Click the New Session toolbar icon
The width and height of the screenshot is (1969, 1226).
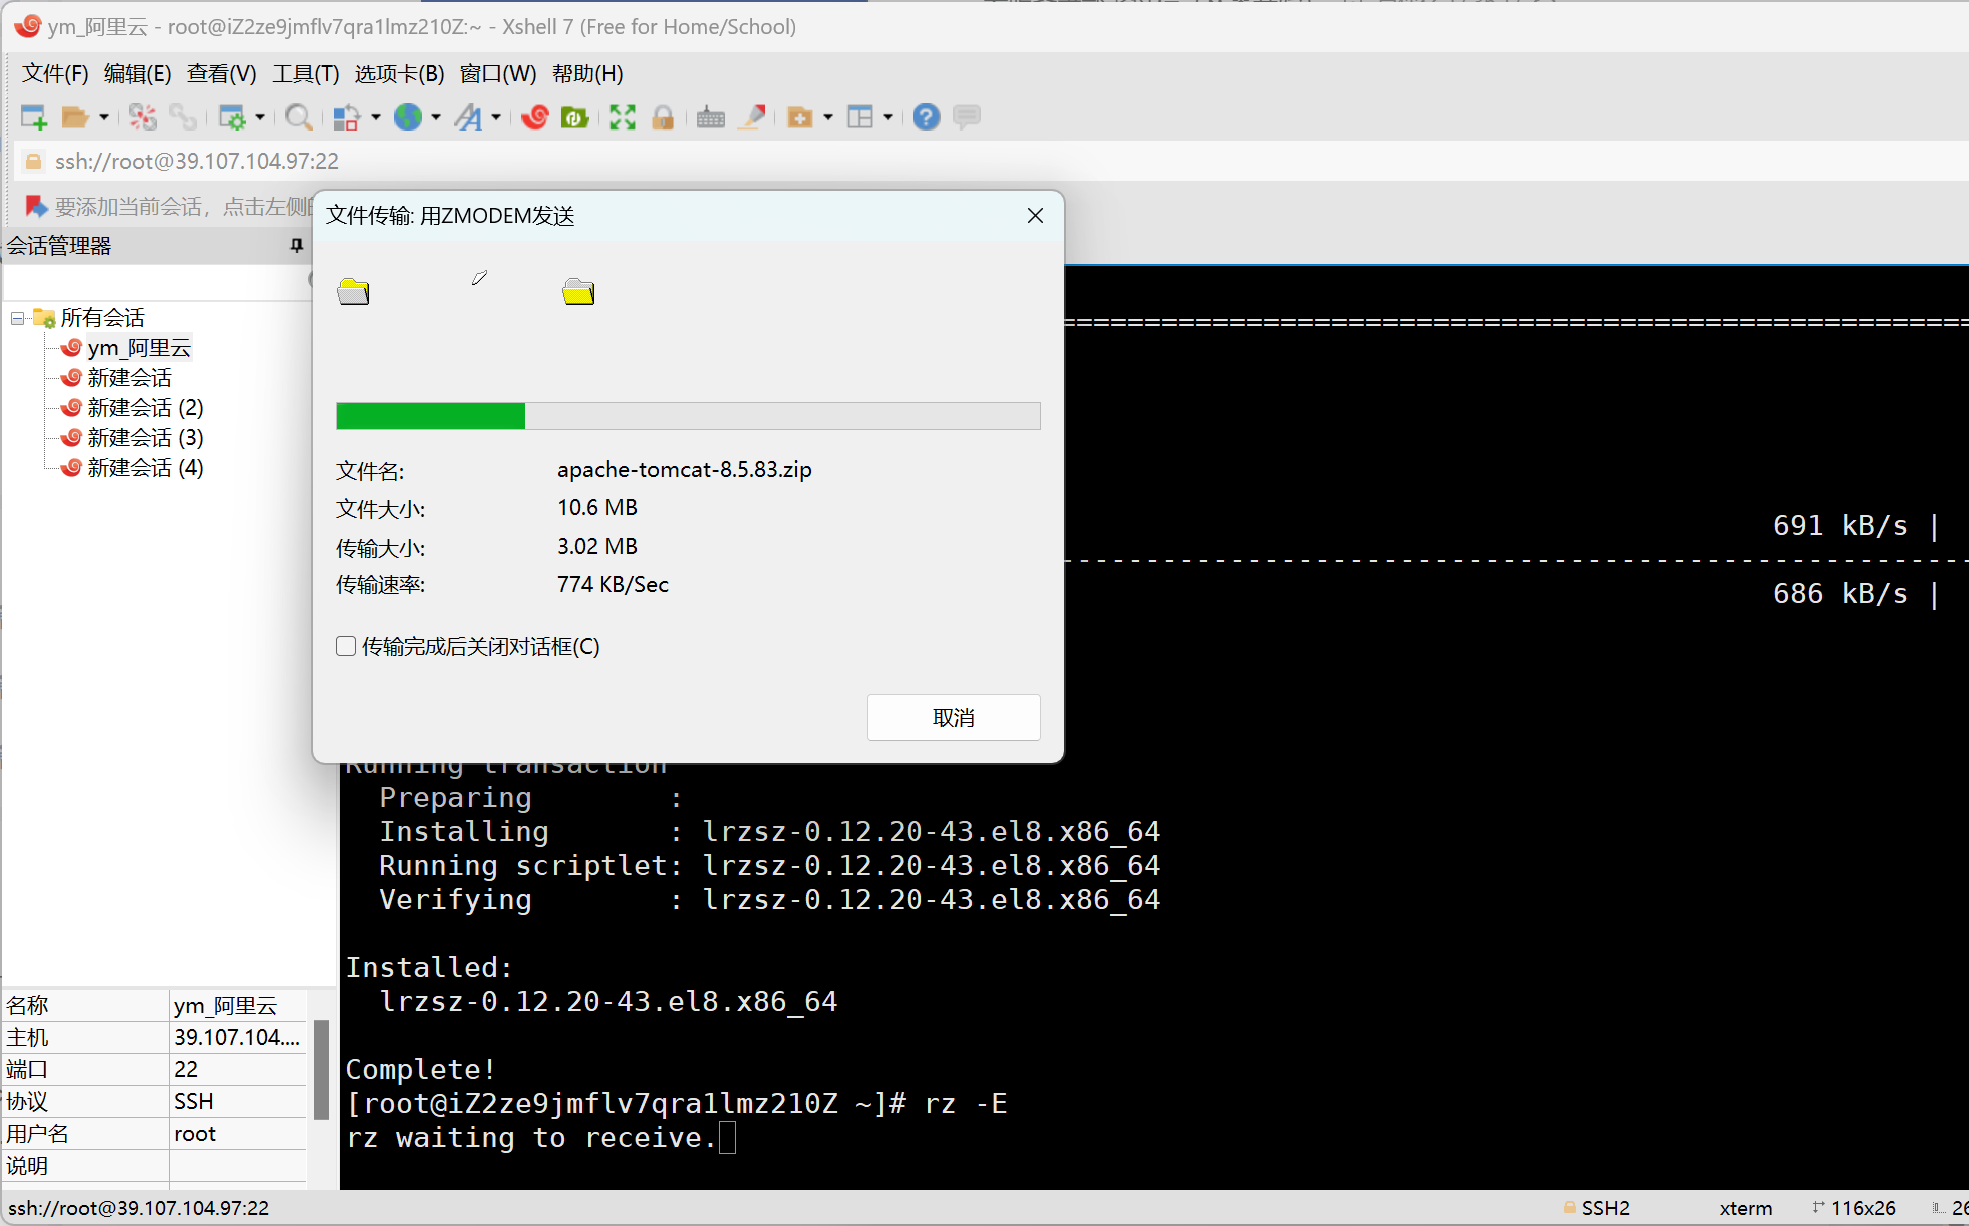[34, 117]
